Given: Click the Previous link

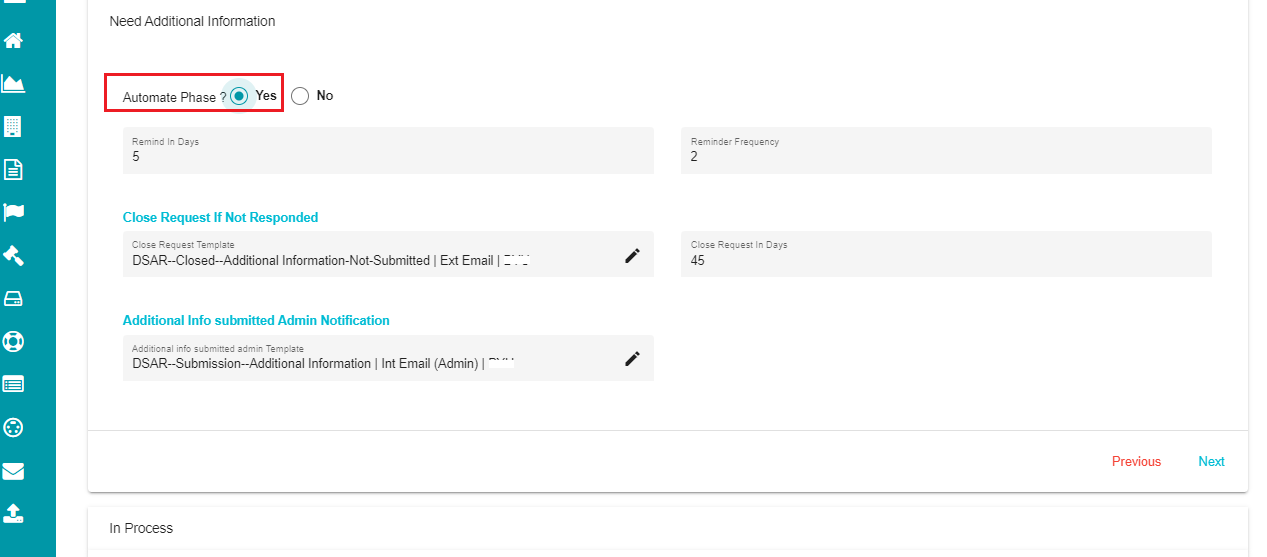Looking at the screenshot, I should 1136,462.
